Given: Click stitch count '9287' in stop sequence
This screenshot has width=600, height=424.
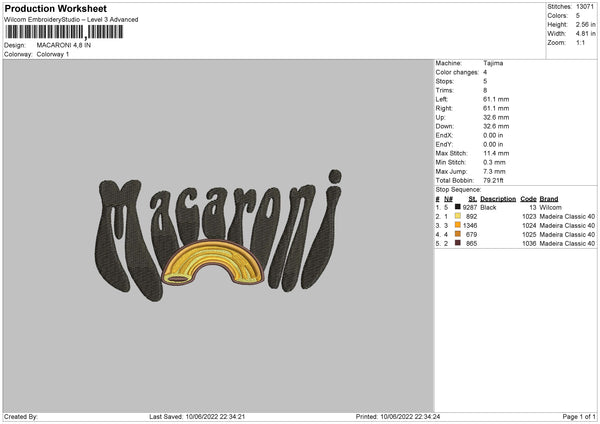Looking at the screenshot, I should tap(470, 207).
